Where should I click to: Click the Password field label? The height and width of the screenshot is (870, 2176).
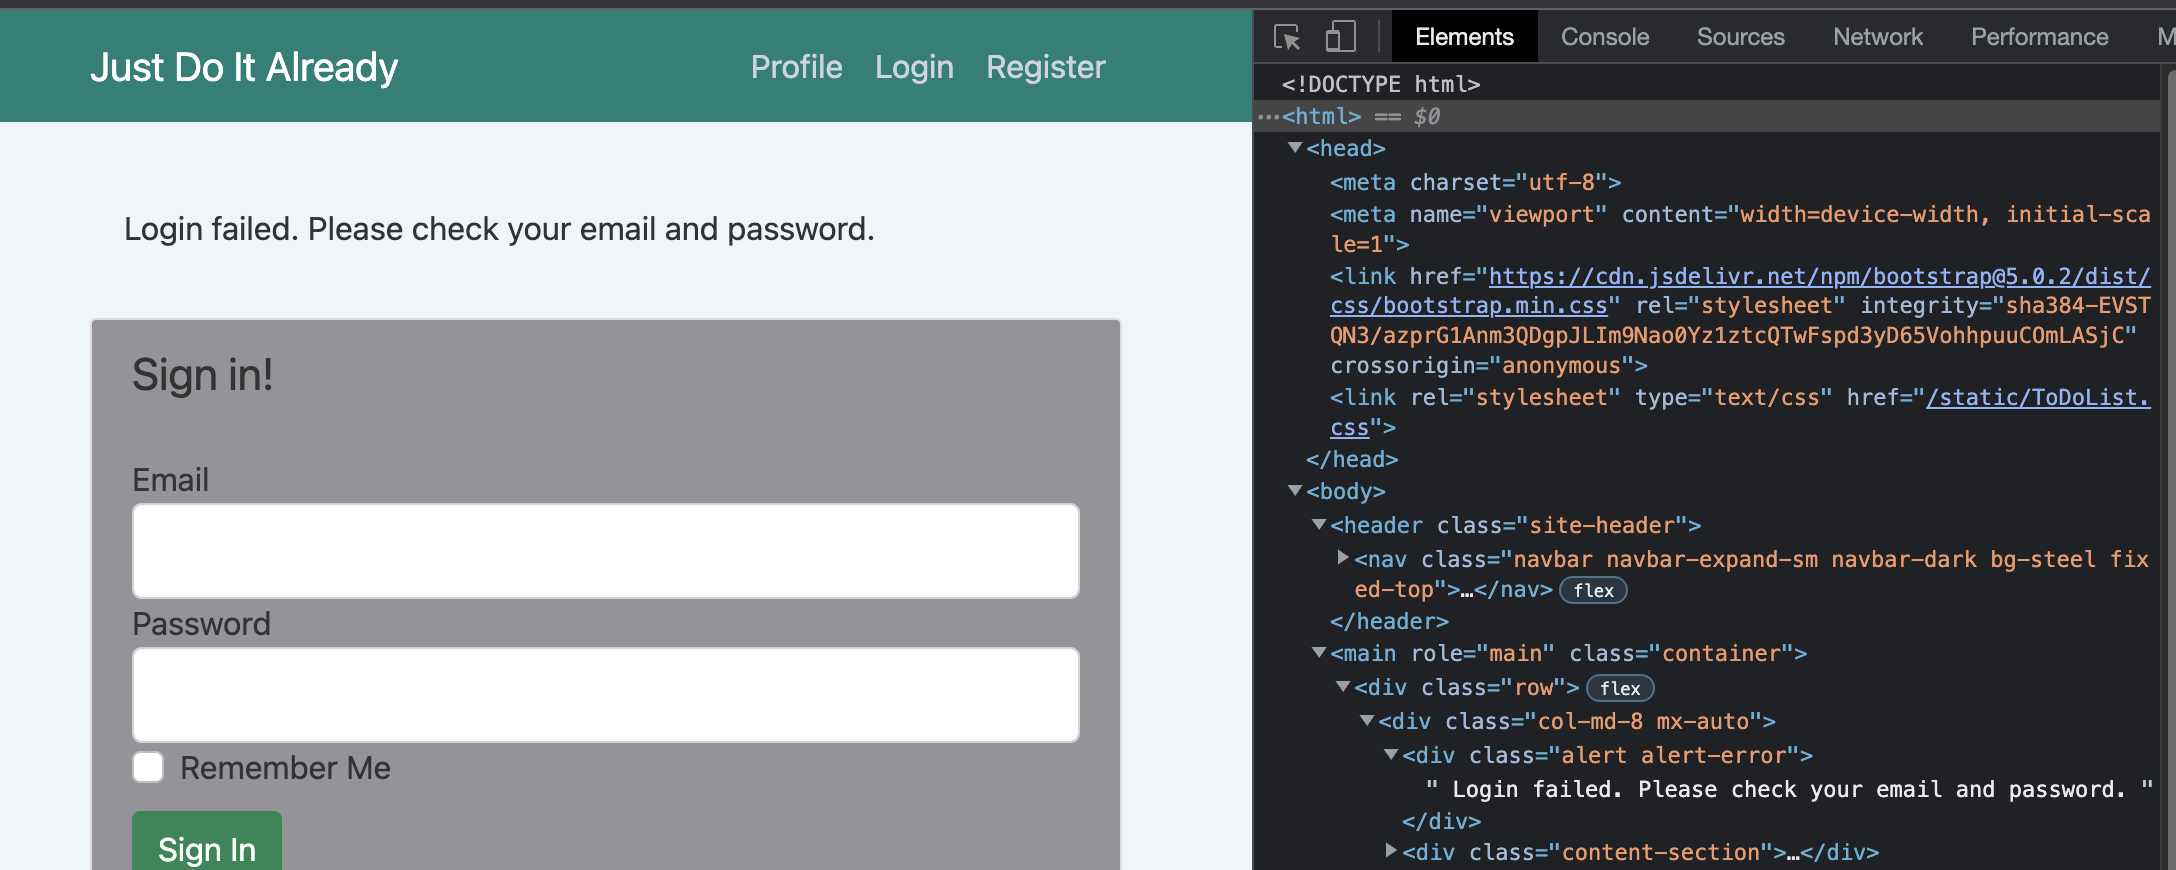pos(201,624)
